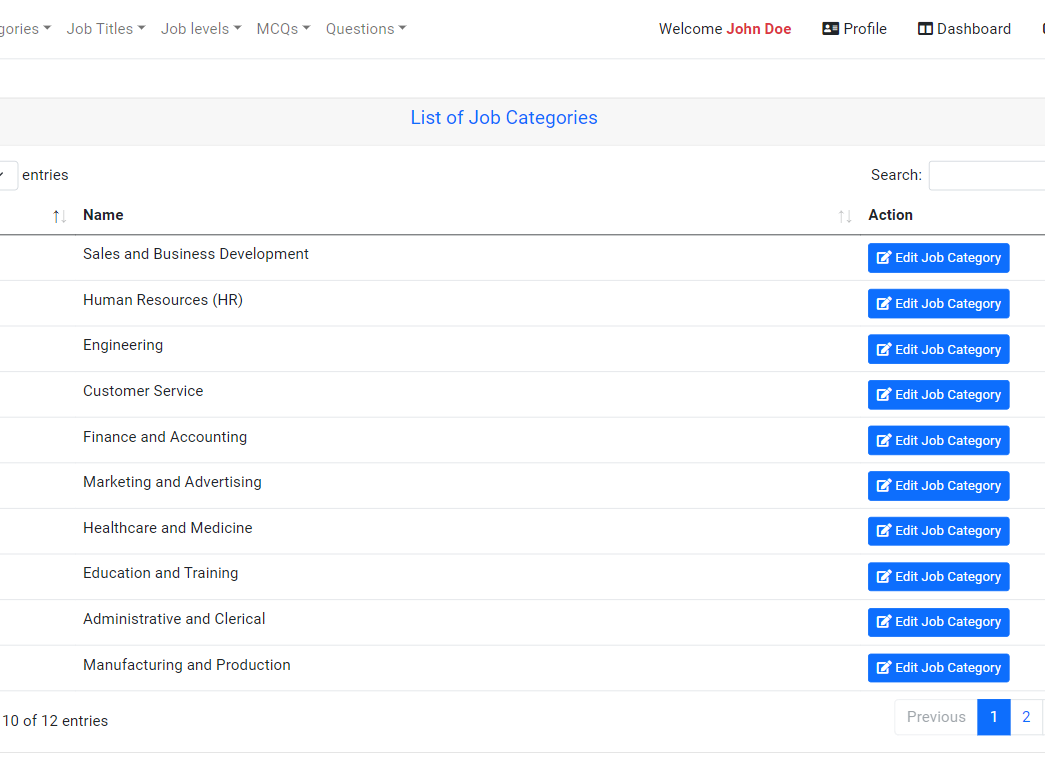This screenshot has width=1045, height=781.
Task: Click the edit pencil icon on the Customer Service row
Action: click(882, 394)
